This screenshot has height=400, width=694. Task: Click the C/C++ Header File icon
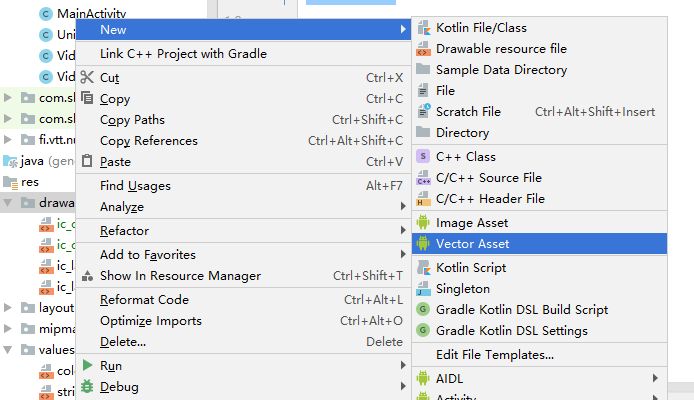pyautogui.click(x=424, y=199)
